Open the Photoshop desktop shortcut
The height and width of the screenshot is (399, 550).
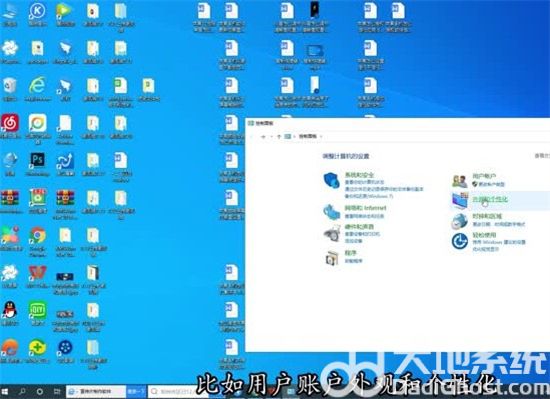click(x=37, y=164)
